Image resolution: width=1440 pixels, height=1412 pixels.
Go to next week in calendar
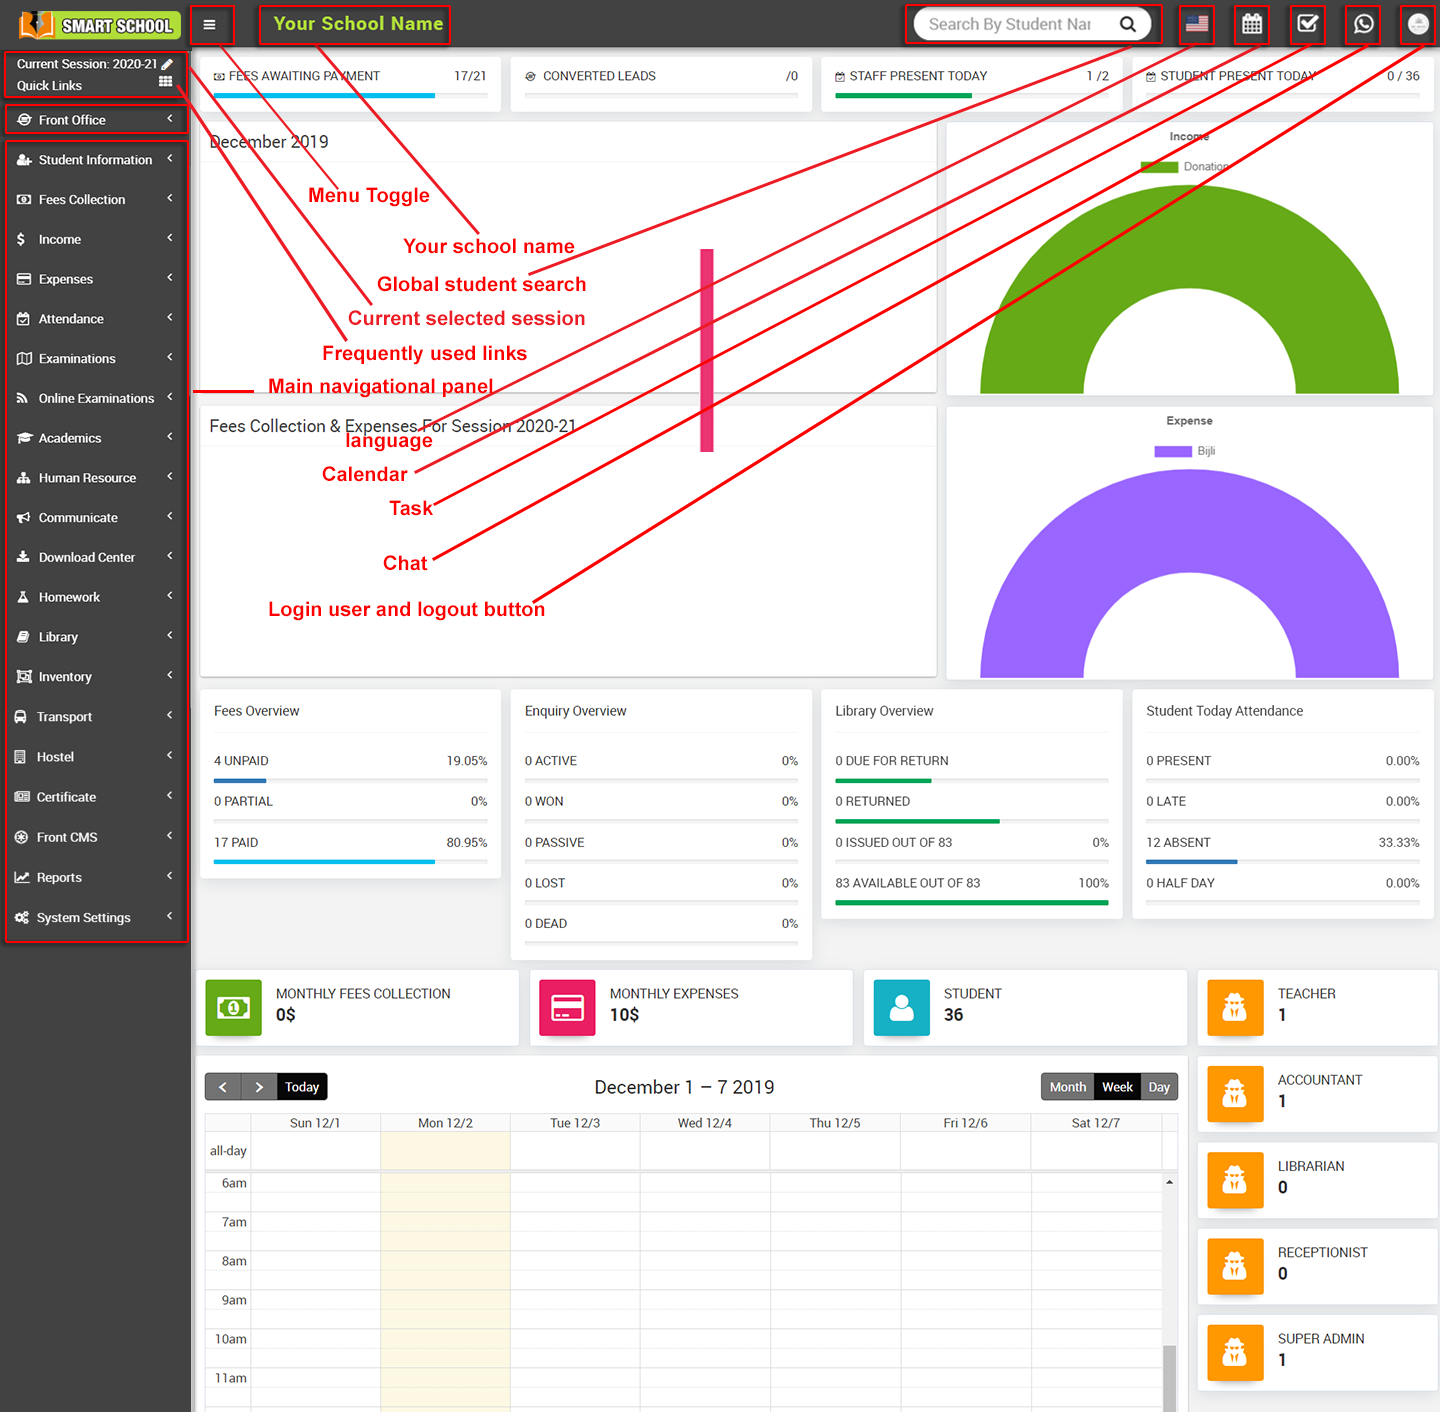259,1087
